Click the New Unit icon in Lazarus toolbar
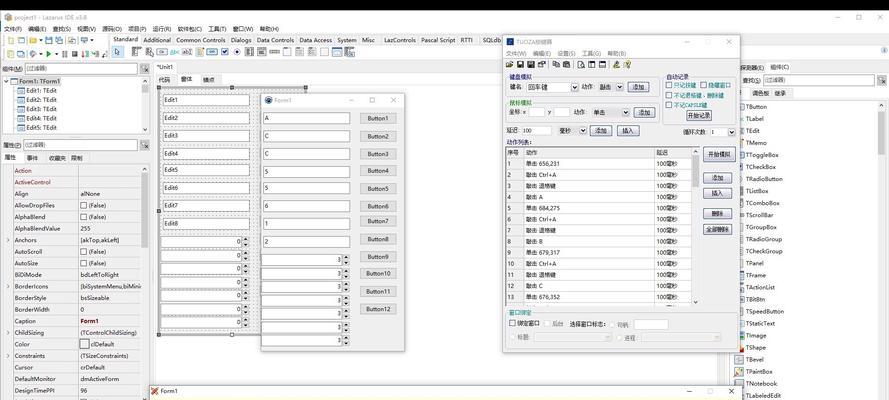Viewport: 889px width, 400px height. coord(10,40)
